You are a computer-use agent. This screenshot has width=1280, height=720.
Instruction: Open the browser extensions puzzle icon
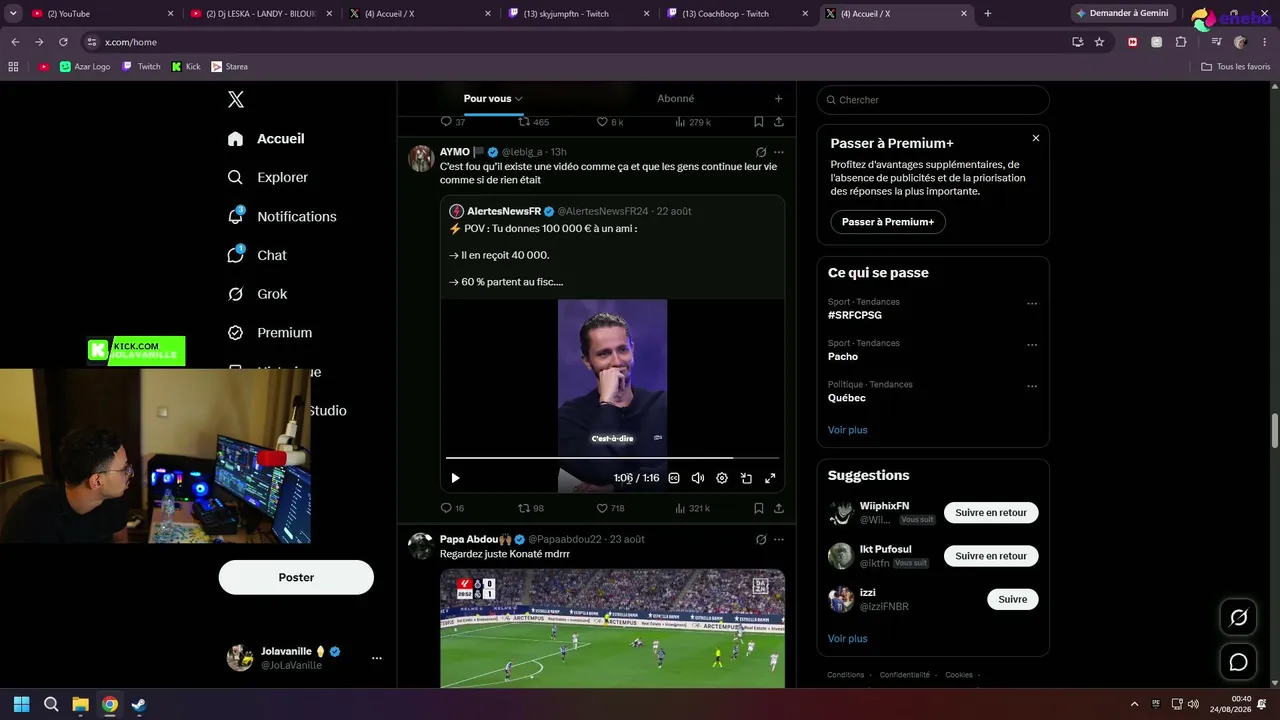point(1181,42)
